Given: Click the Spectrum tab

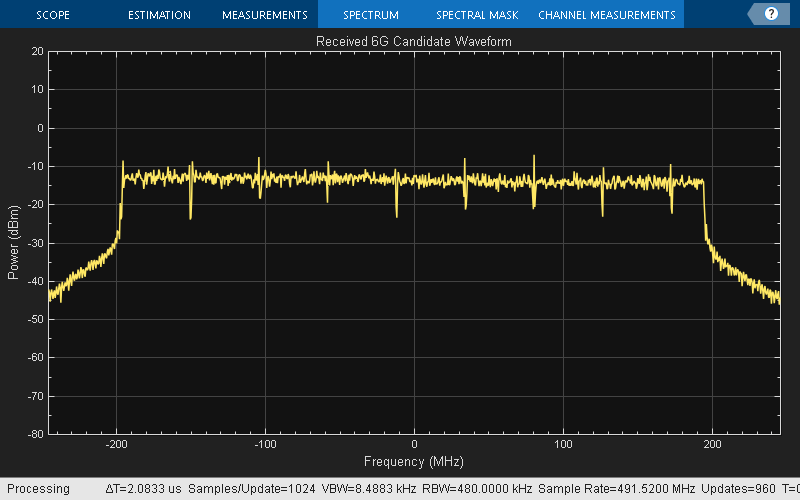Looking at the screenshot, I should tap(370, 15).
